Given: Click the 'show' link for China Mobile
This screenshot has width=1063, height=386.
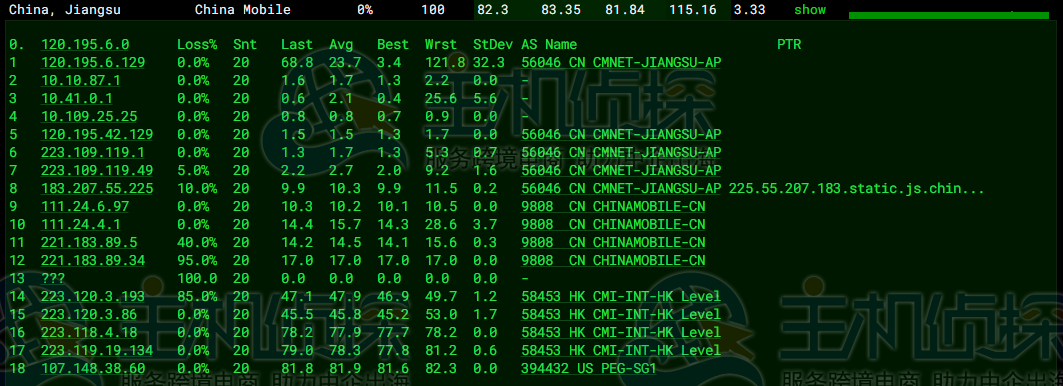Looking at the screenshot, I should click(809, 10).
